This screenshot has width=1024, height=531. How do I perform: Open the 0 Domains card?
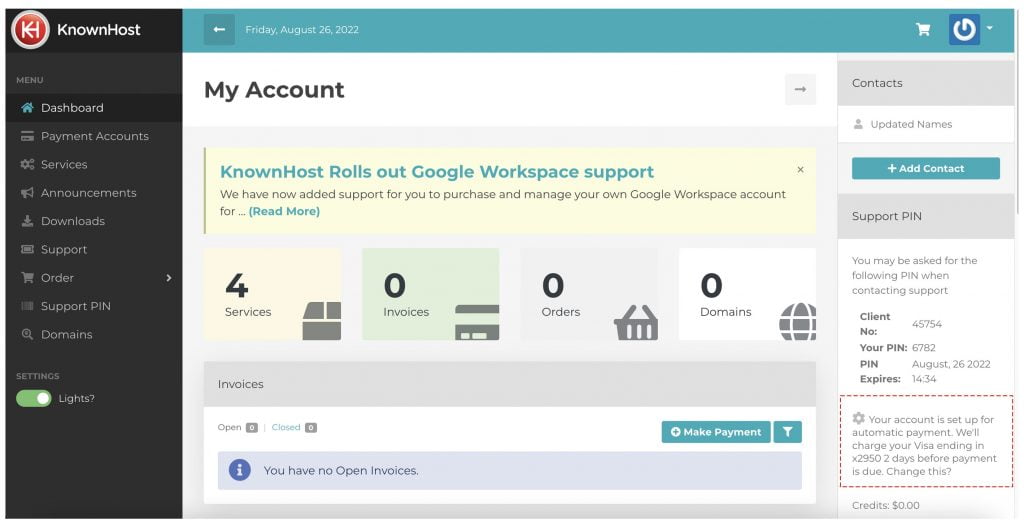pos(747,294)
